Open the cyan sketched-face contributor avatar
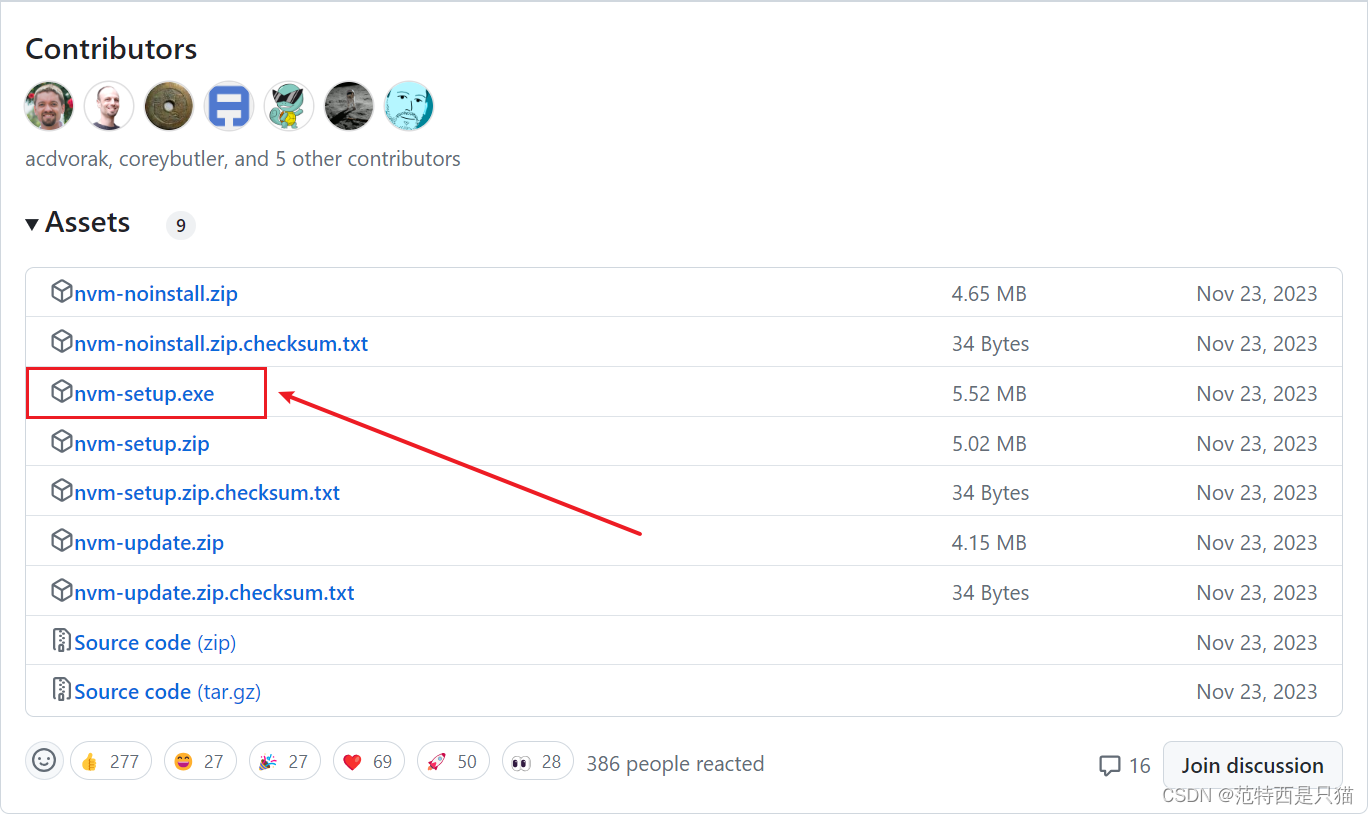Viewport: 1369px width, 815px height. pos(409,106)
